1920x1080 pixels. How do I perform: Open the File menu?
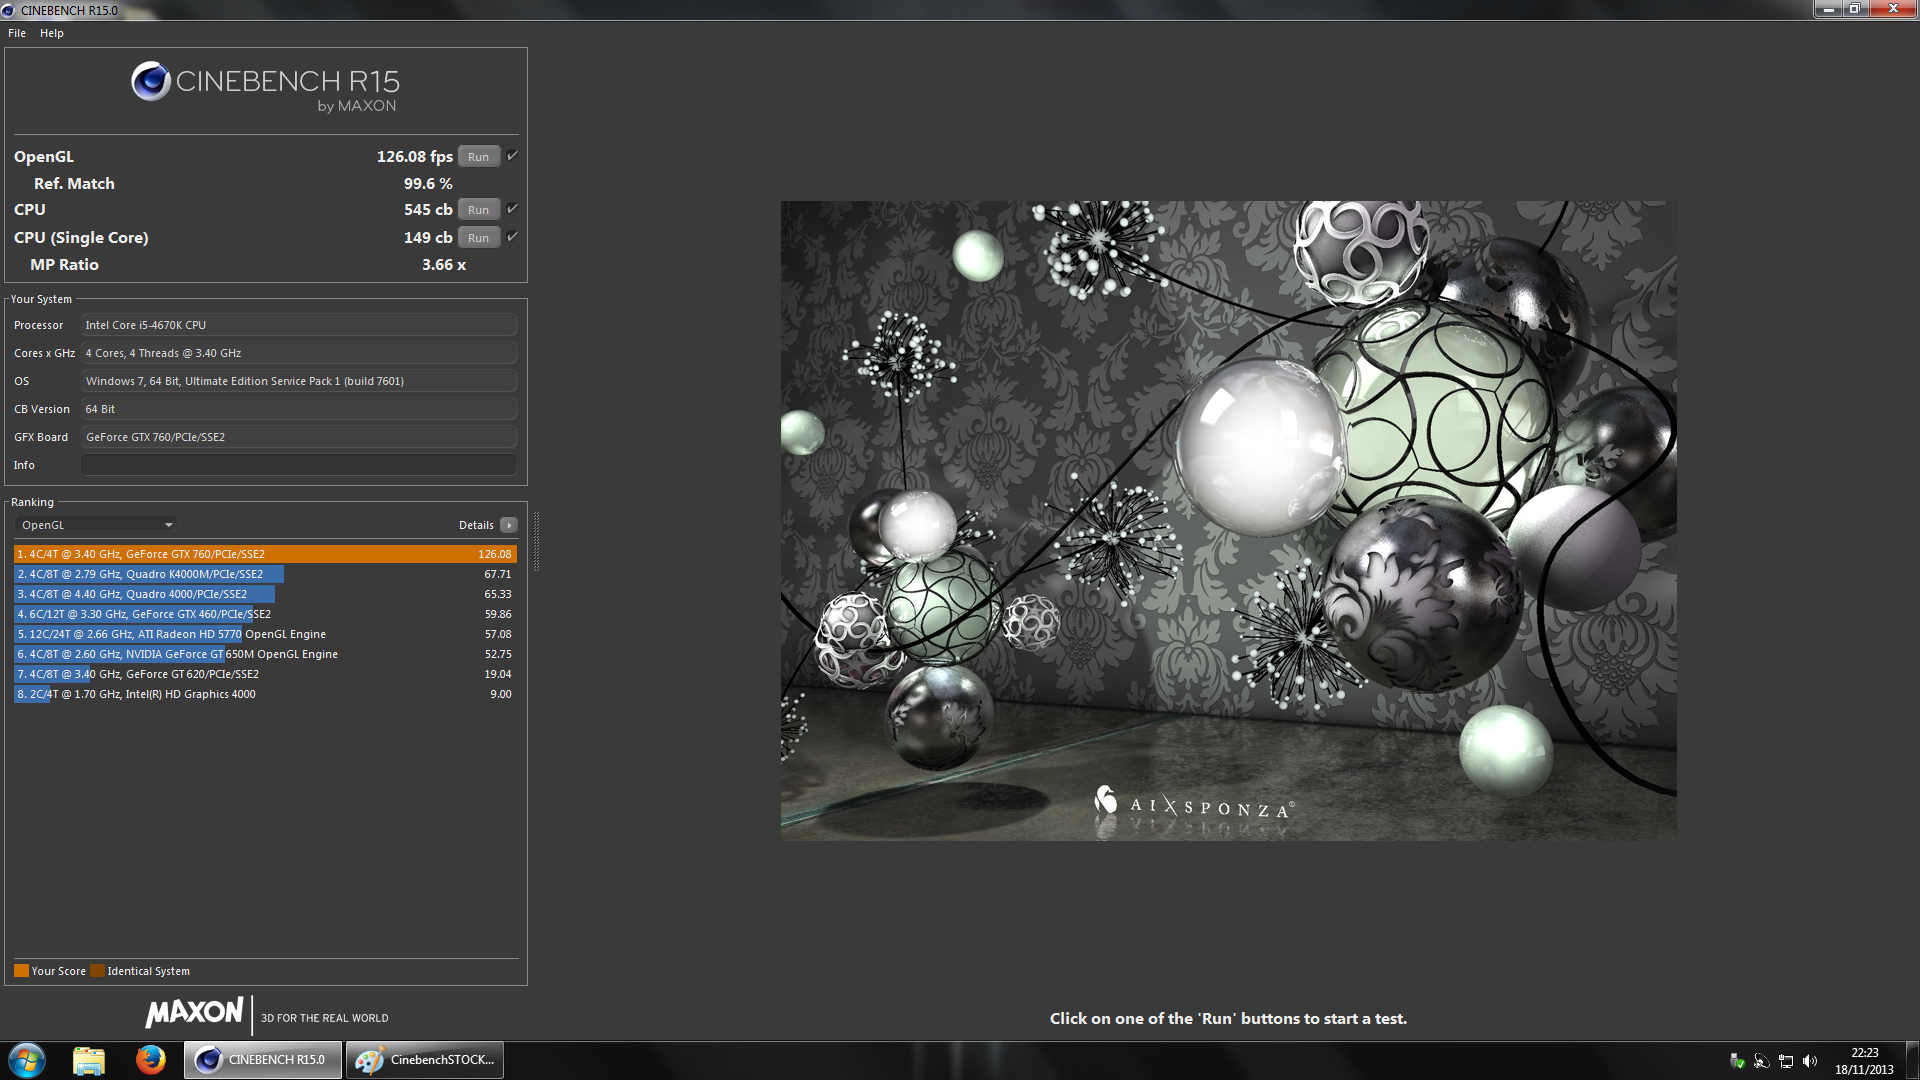click(17, 33)
